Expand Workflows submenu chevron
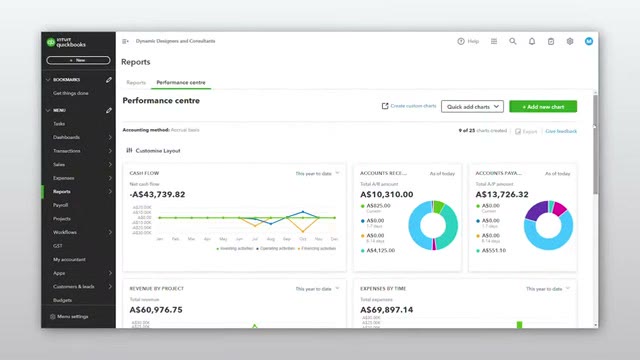The height and width of the screenshot is (360, 640). click(110, 232)
